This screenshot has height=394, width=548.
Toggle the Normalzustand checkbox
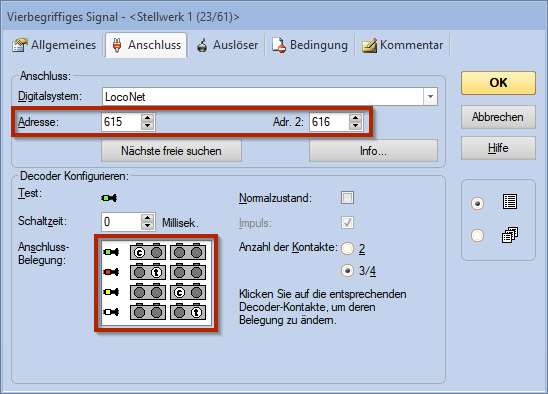coord(347,198)
